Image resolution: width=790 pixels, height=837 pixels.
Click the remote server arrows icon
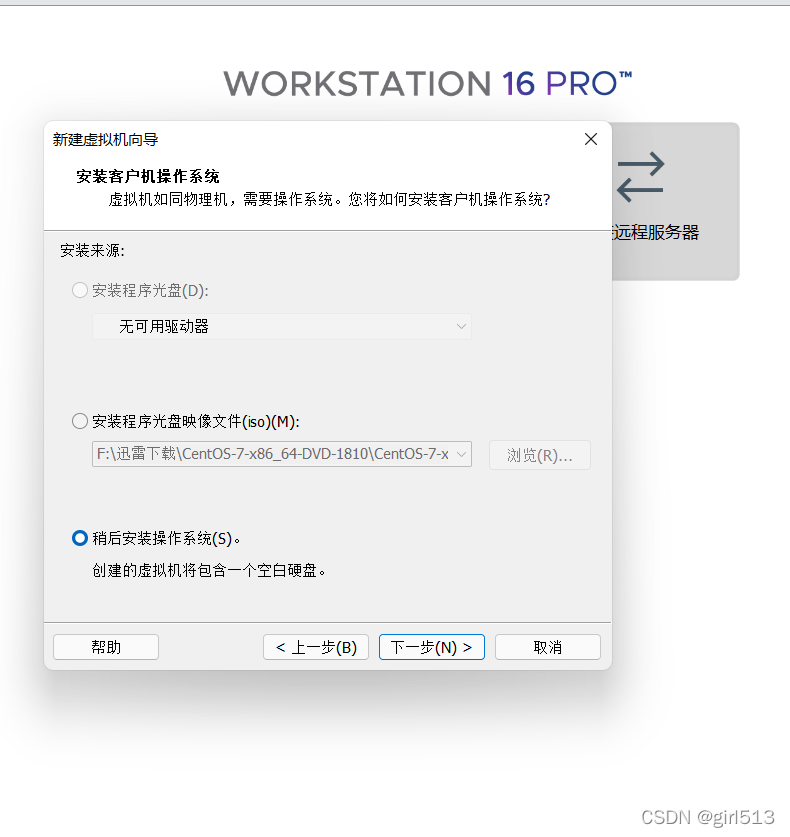[x=641, y=177]
